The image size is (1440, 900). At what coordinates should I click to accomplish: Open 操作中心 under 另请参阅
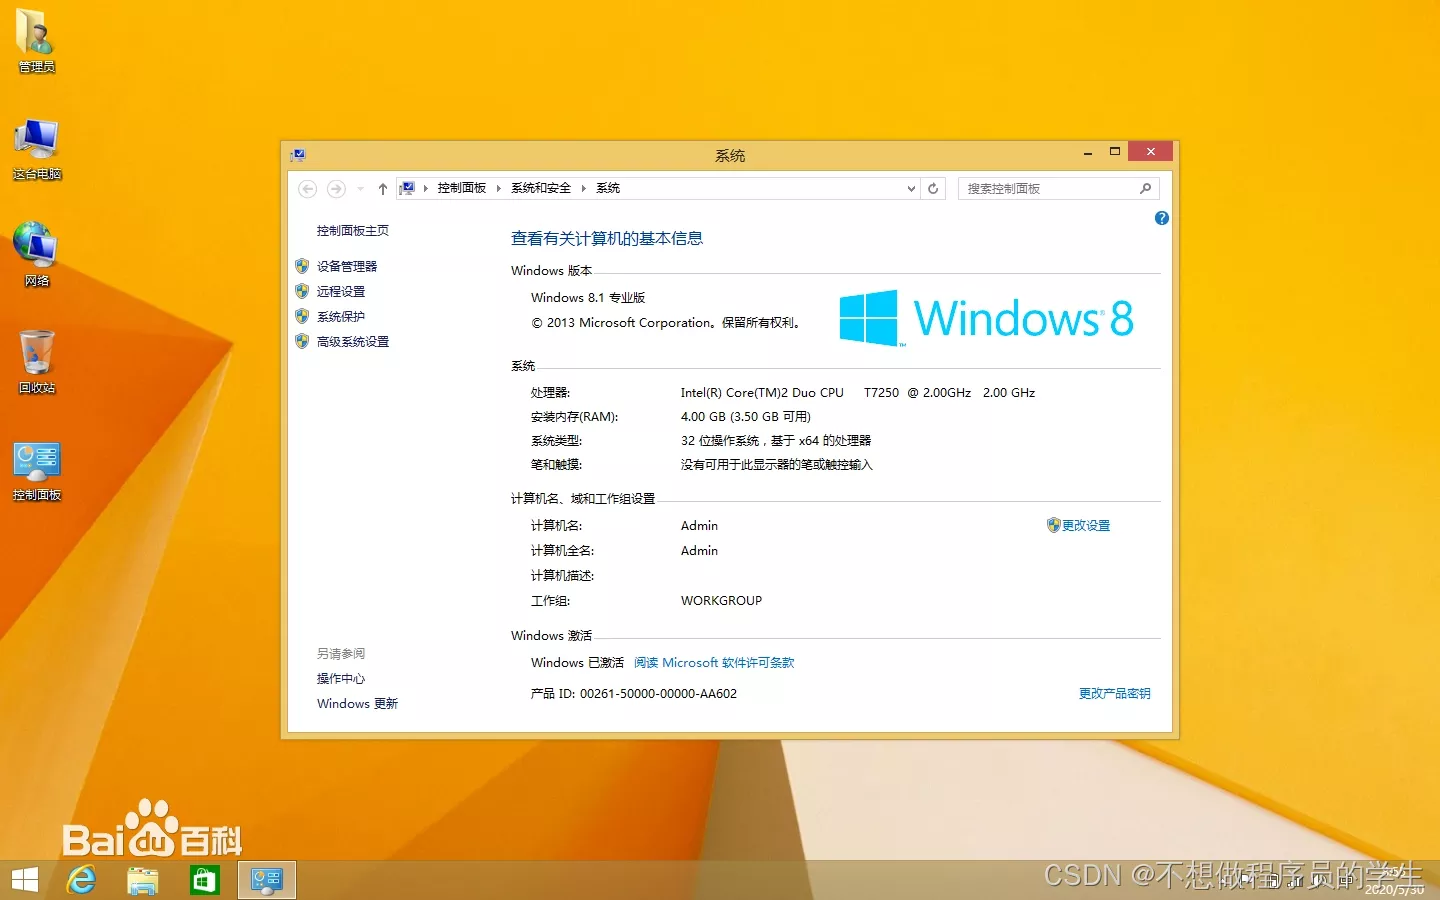pyautogui.click(x=341, y=678)
